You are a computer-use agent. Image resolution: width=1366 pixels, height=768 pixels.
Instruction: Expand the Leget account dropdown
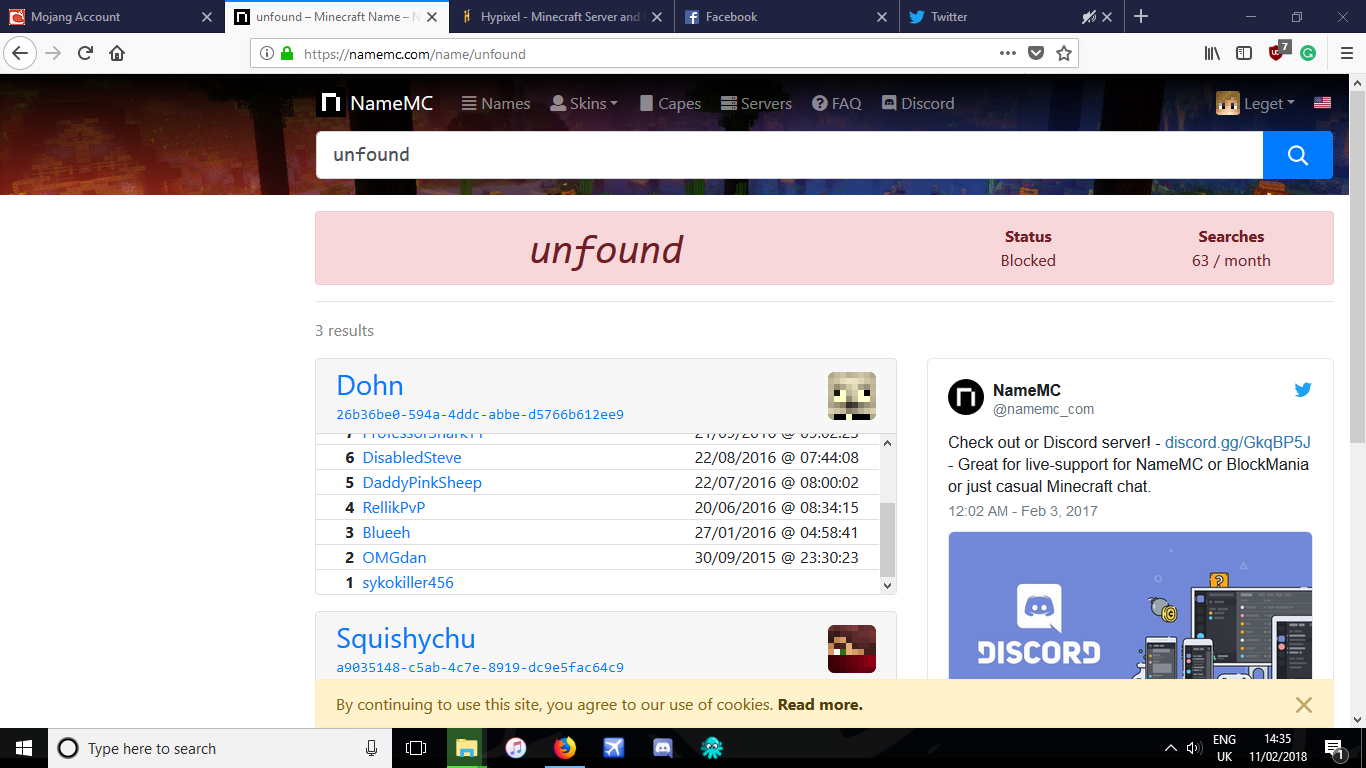pyautogui.click(x=1255, y=103)
